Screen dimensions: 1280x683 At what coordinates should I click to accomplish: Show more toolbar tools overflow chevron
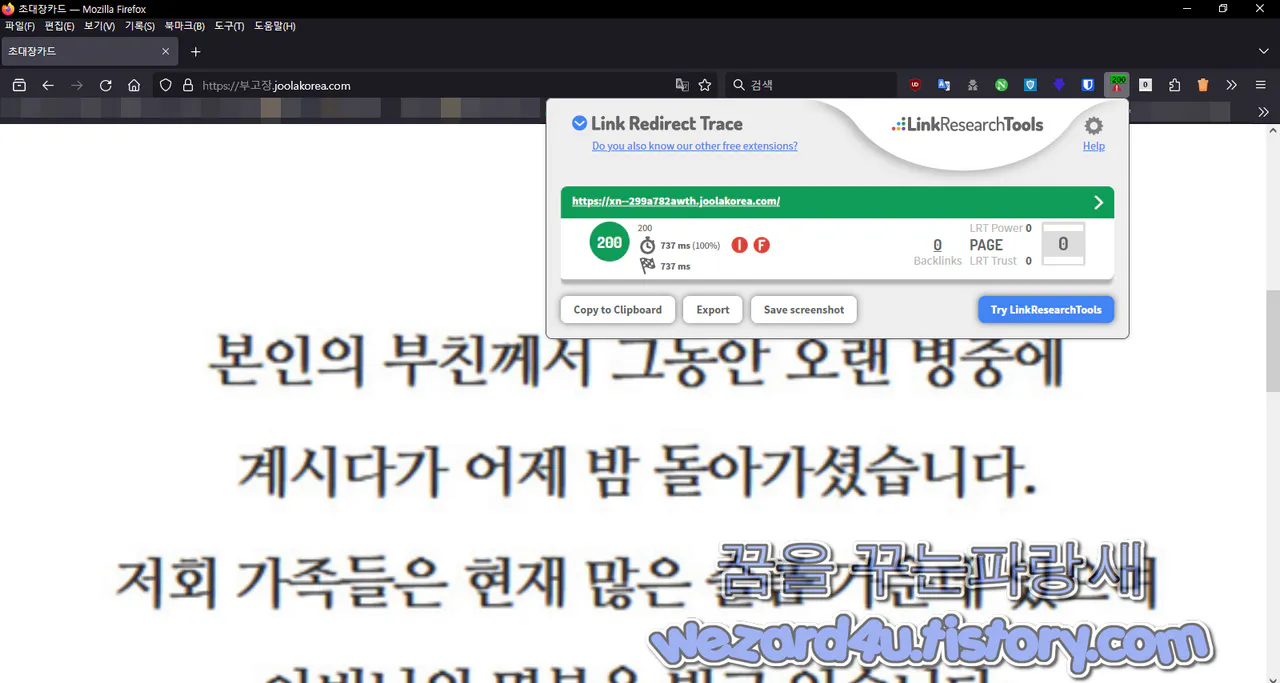coord(1232,85)
